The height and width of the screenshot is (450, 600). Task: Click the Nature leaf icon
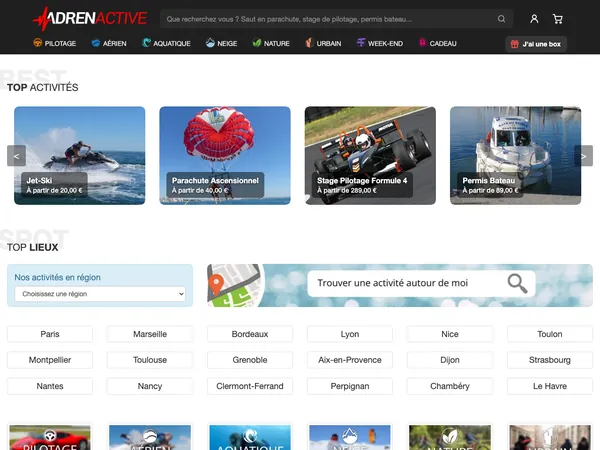tap(257, 43)
